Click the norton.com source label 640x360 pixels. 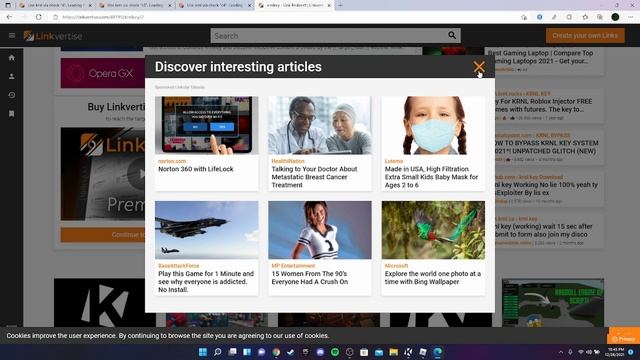tap(172, 161)
